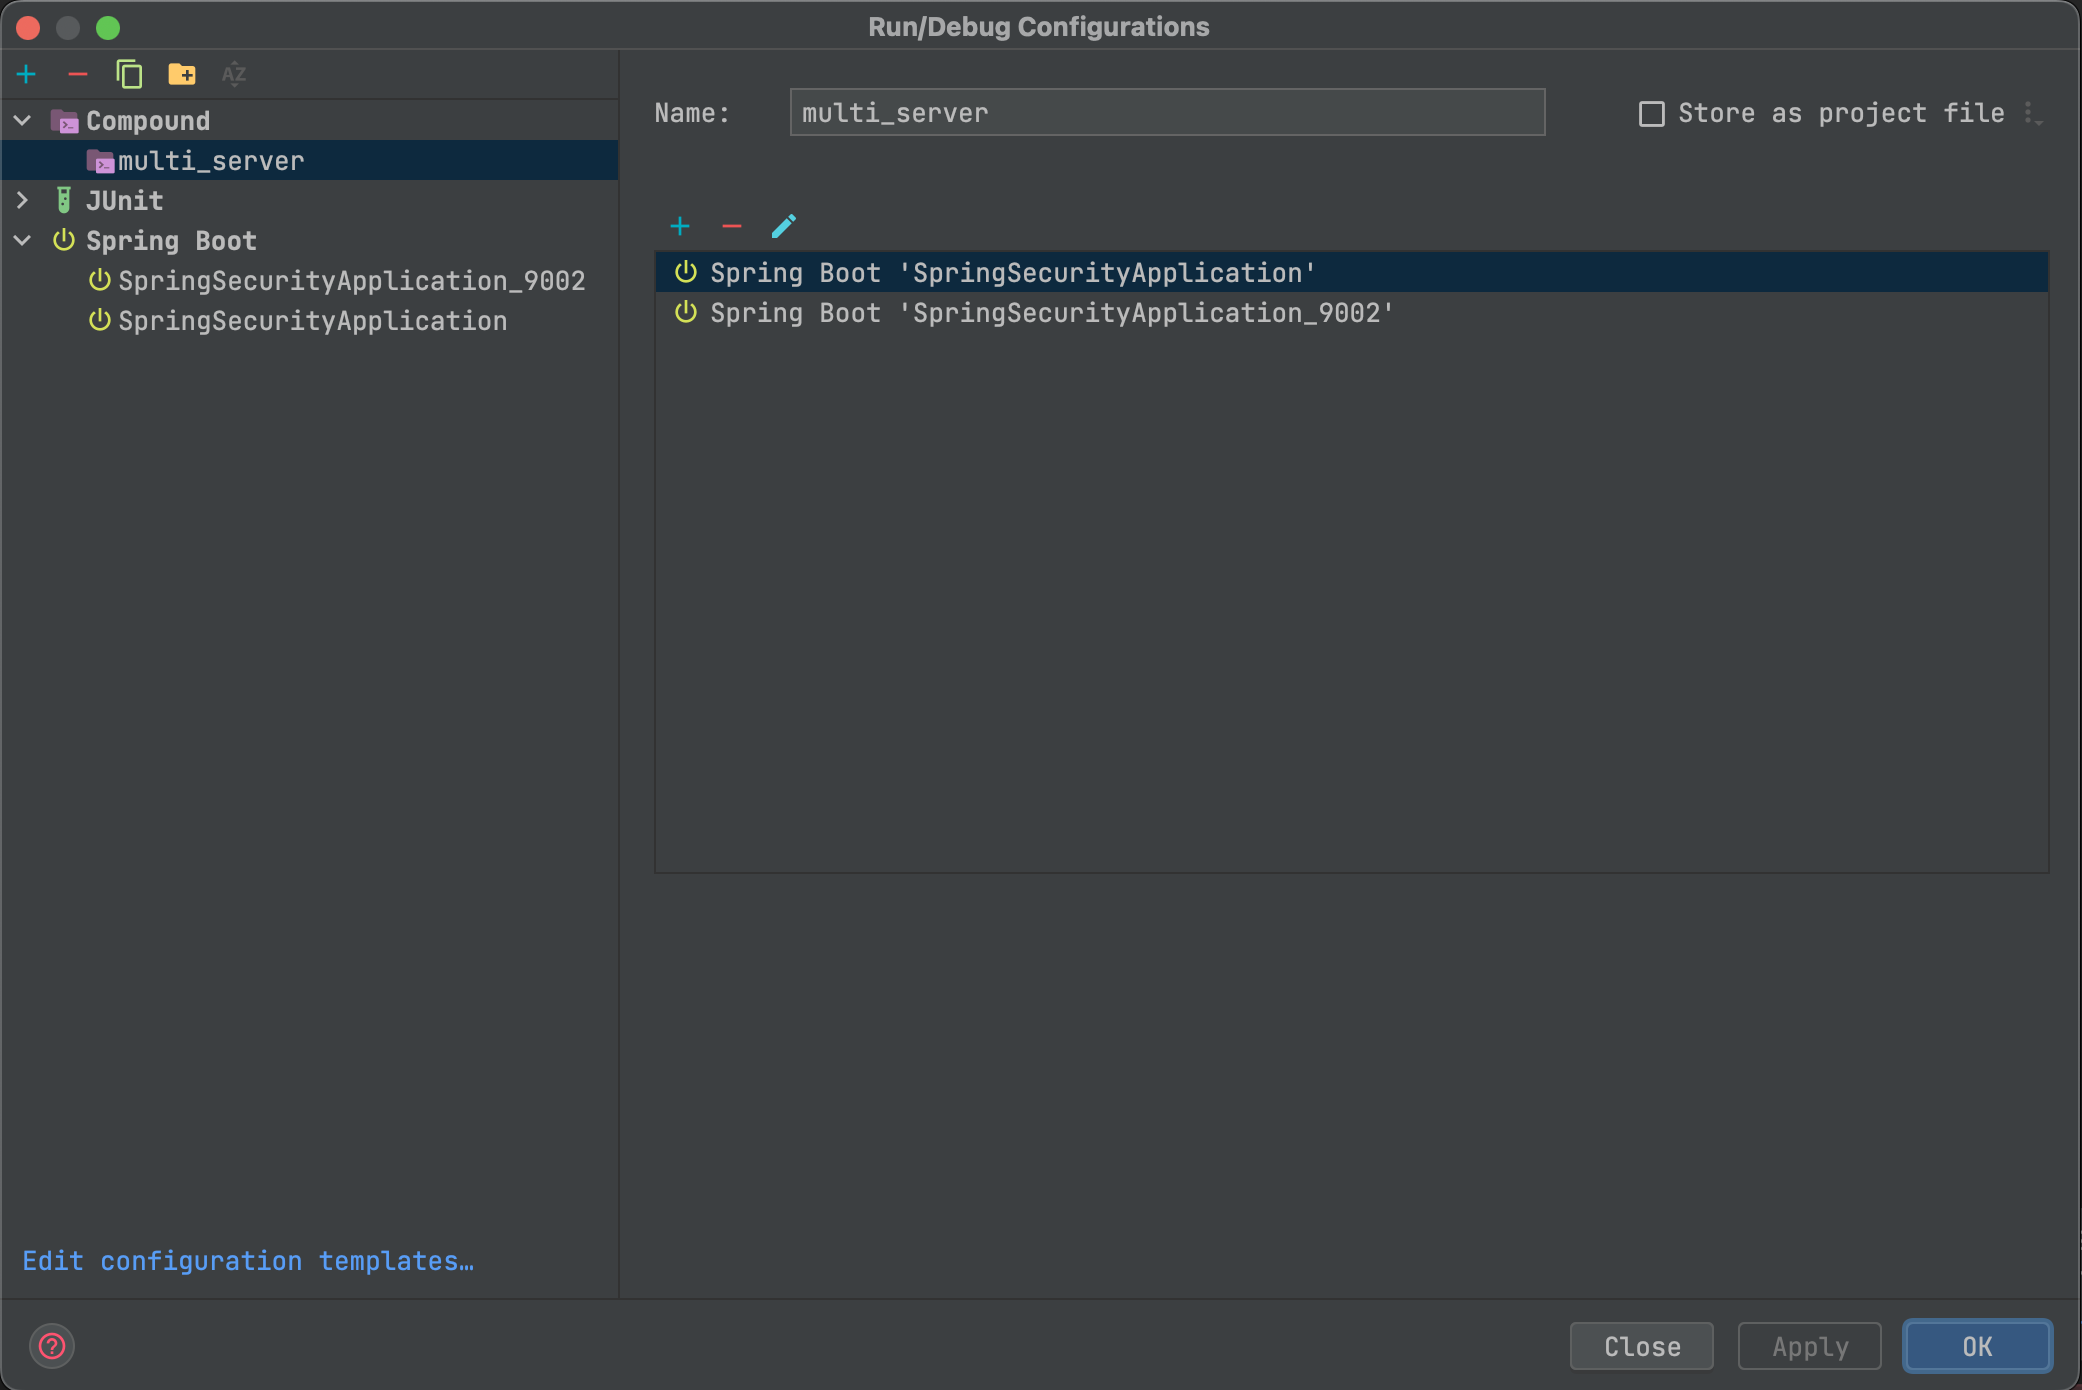Collapse the Spring Boot tree node
Viewport: 2082px width, 1390px height.
(x=22, y=241)
